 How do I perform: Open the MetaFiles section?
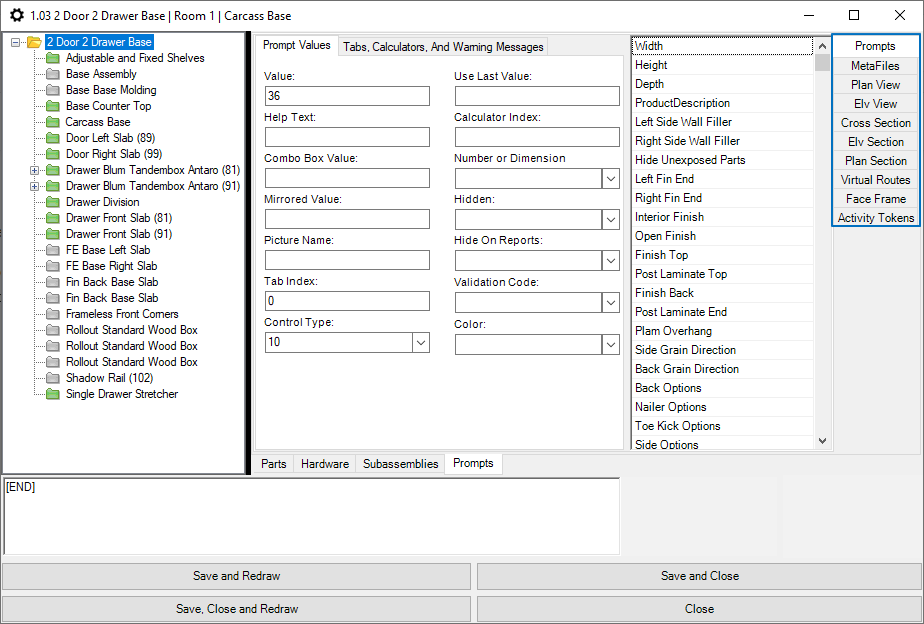click(x=875, y=65)
